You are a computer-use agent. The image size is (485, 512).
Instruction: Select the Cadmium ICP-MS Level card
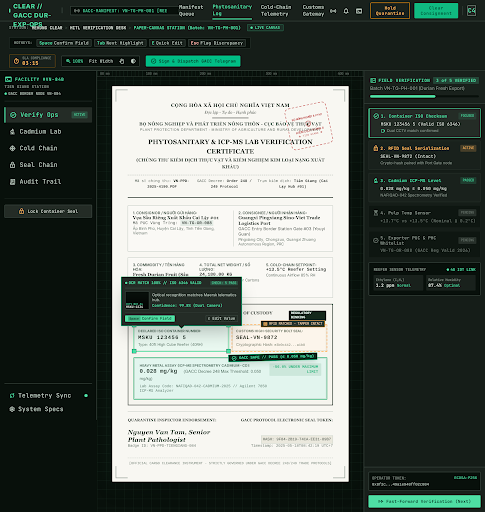pos(424,187)
